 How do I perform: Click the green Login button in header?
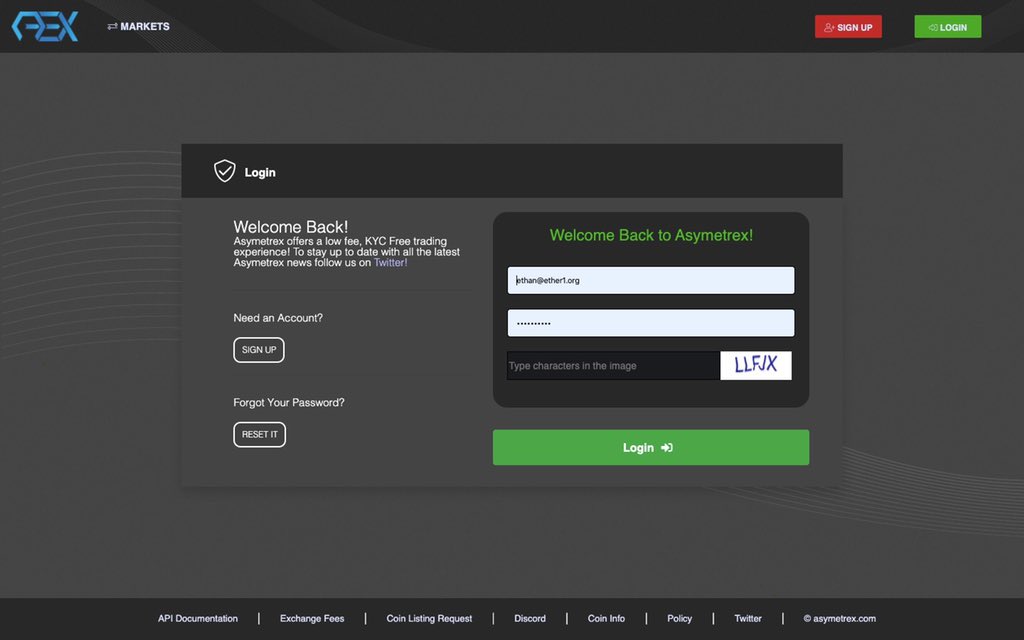(947, 27)
